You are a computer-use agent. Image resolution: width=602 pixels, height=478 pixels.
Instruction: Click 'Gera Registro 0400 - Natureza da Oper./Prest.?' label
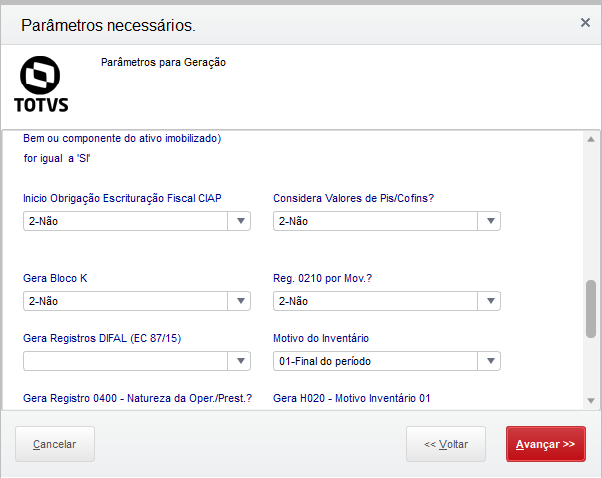click(x=137, y=398)
